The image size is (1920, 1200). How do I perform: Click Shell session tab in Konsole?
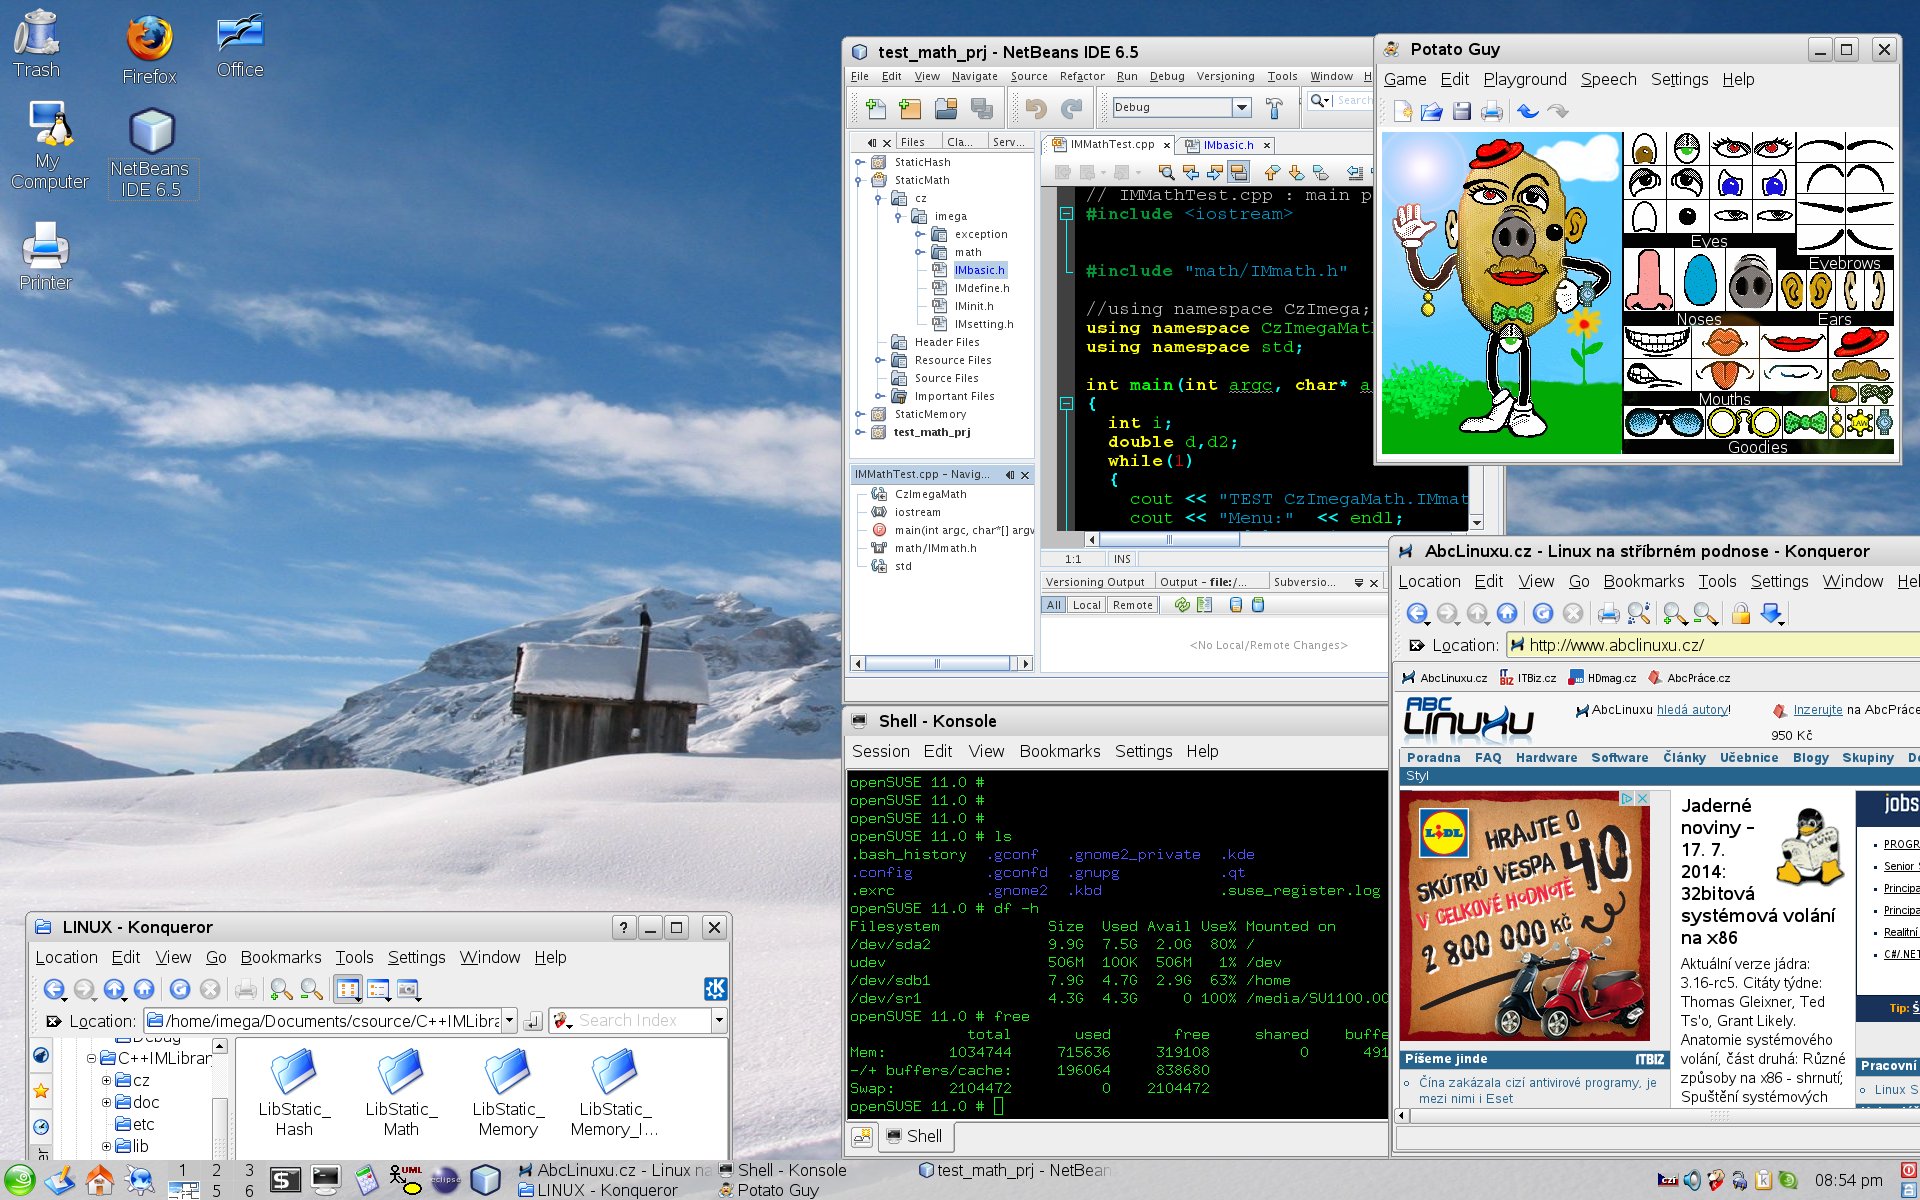pos(915,1136)
